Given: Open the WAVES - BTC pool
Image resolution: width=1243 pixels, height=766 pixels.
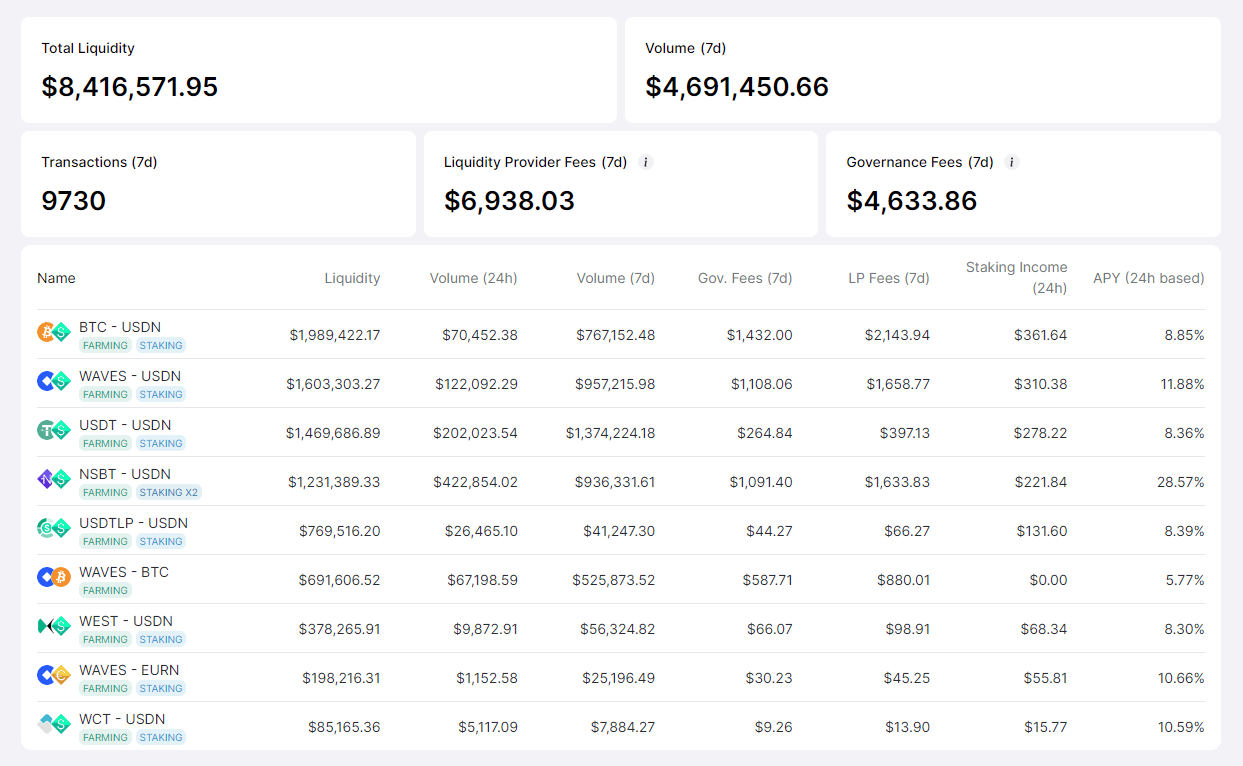Looking at the screenshot, I should point(620,579).
